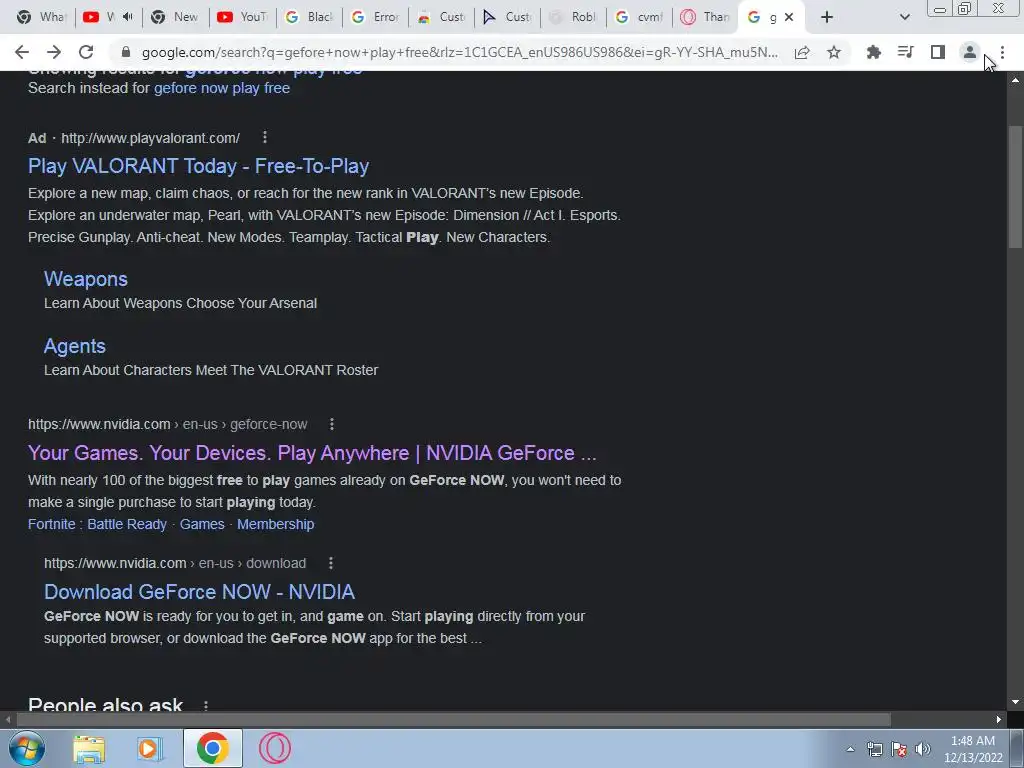
Task: Click the scroll down arrow of vertical scrollbar
Action: (x=1015, y=702)
